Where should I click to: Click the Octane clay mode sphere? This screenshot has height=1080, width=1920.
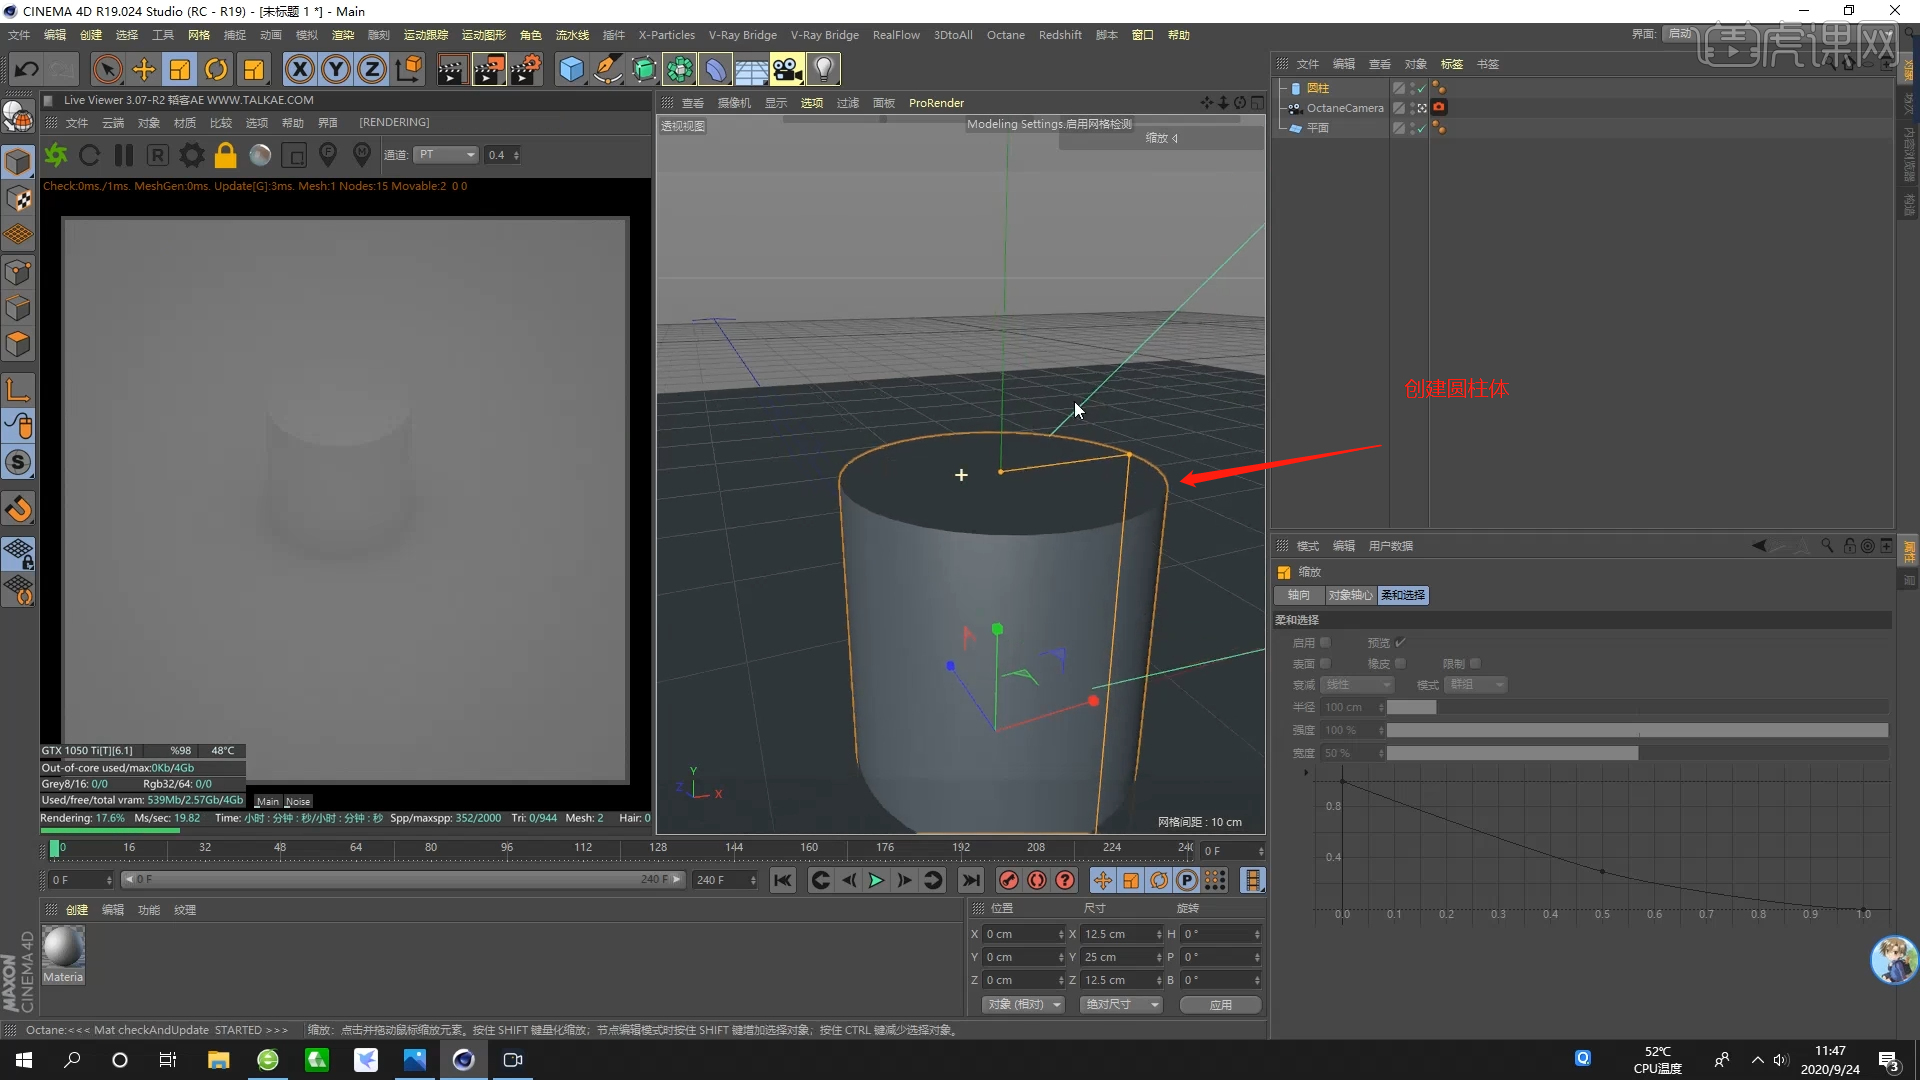[x=260, y=155]
